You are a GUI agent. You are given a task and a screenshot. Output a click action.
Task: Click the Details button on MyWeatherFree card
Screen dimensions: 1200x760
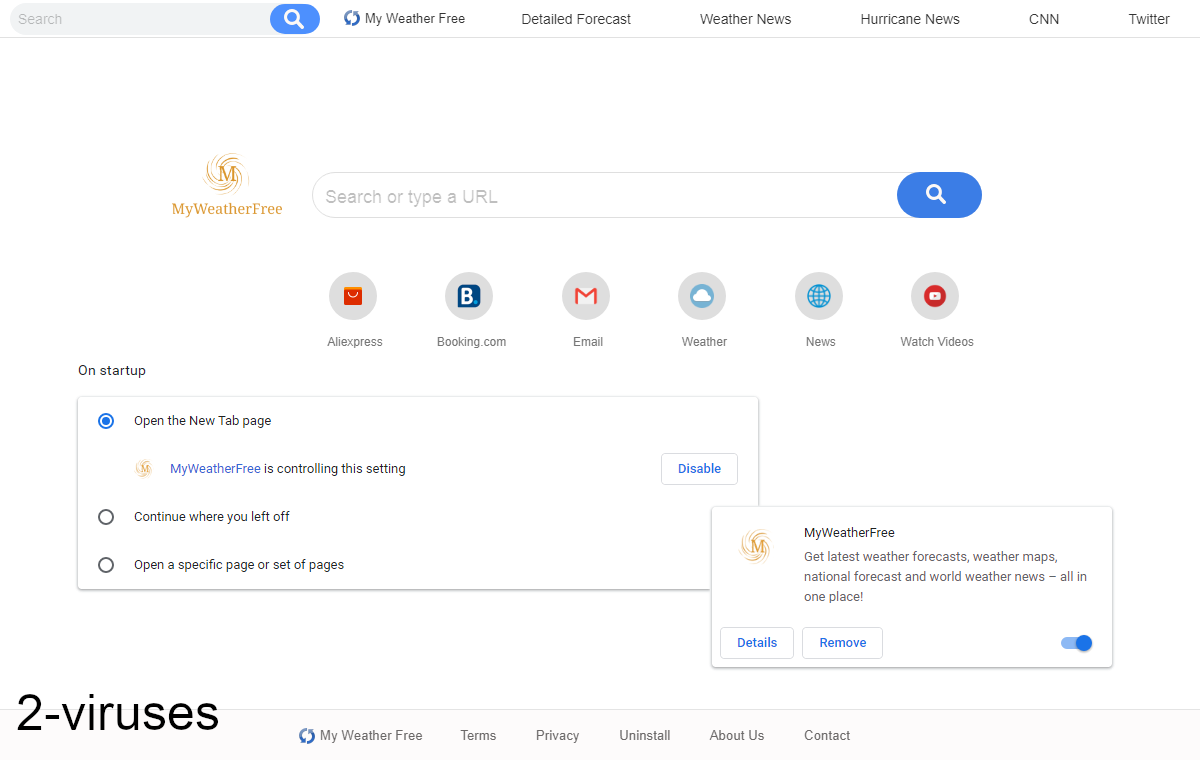pos(757,643)
